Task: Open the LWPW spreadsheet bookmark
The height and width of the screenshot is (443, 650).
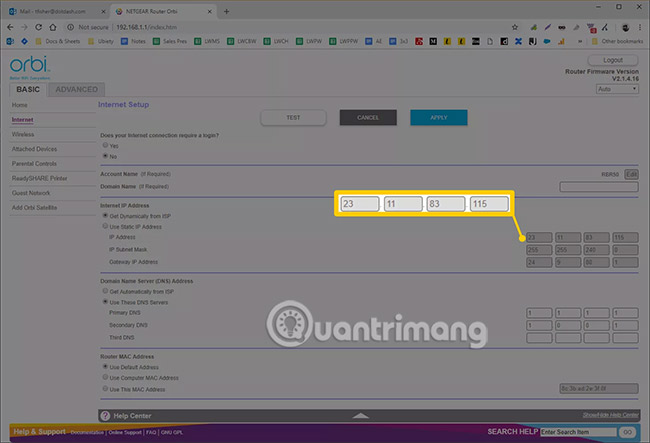Action: [309, 41]
